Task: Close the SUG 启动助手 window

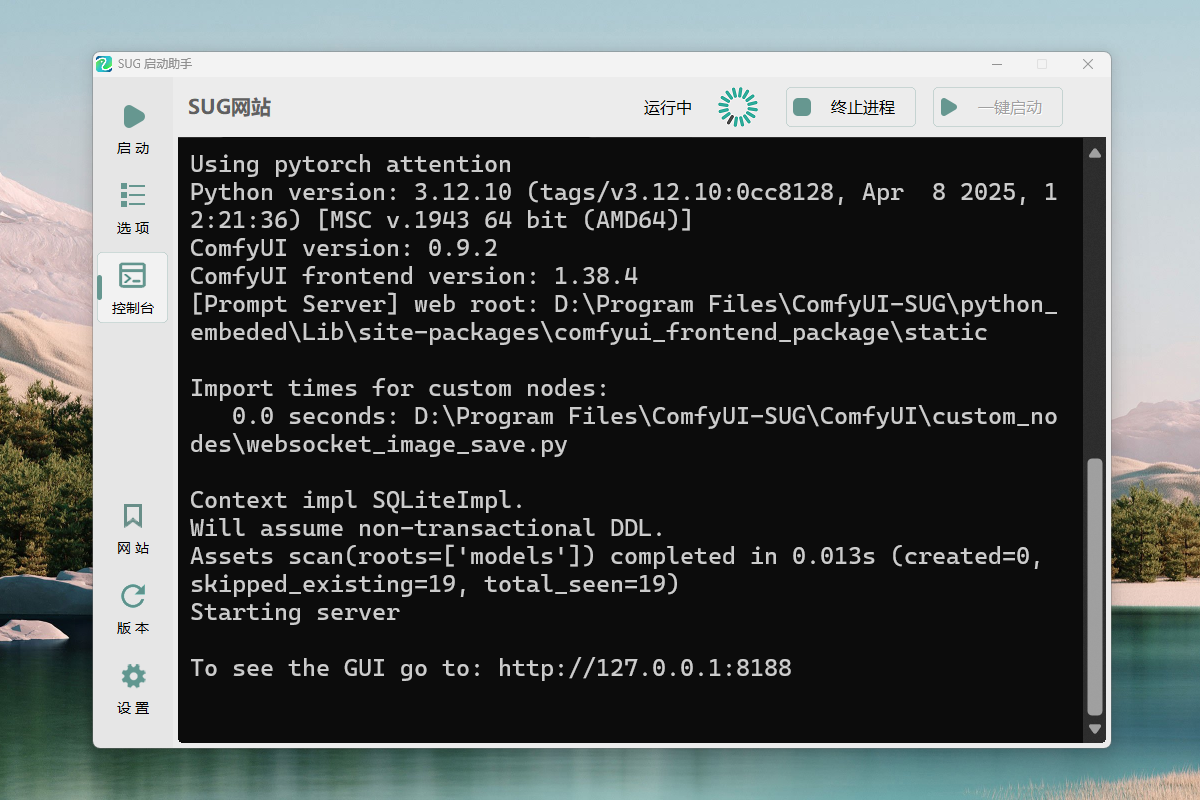Action: (x=1088, y=64)
